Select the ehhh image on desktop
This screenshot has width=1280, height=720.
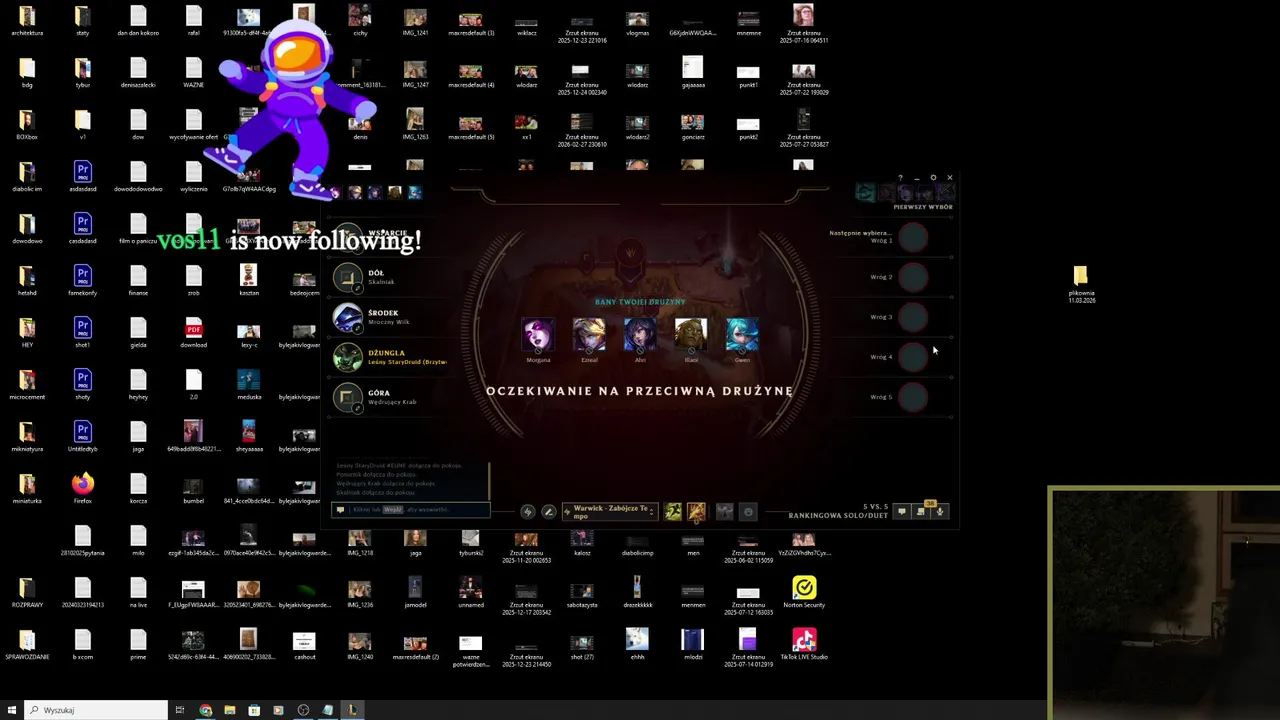(x=637, y=644)
